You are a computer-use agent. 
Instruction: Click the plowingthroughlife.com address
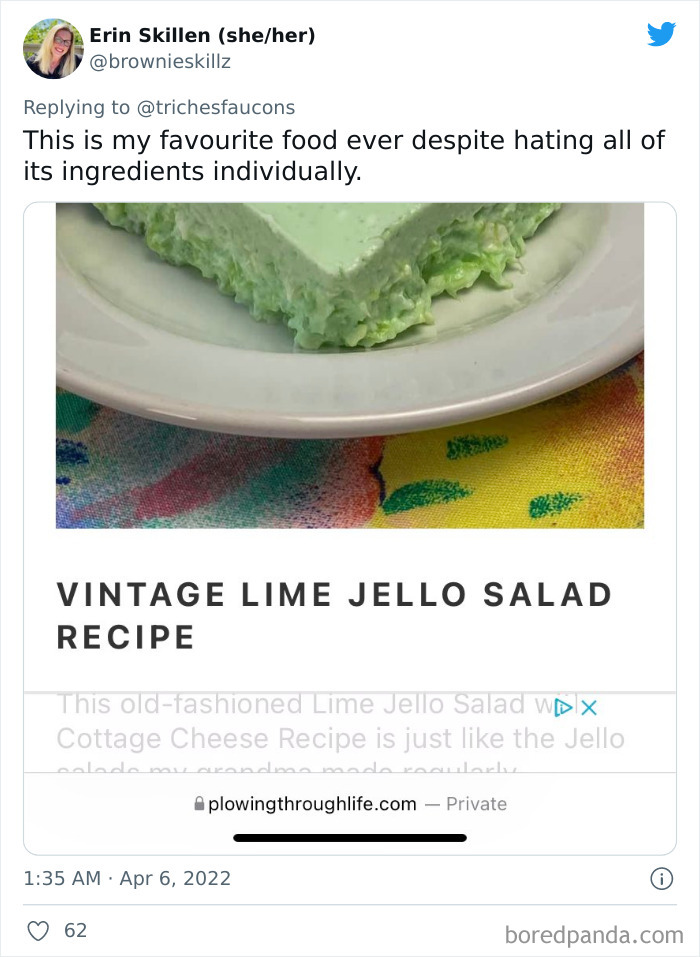(312, 804)
